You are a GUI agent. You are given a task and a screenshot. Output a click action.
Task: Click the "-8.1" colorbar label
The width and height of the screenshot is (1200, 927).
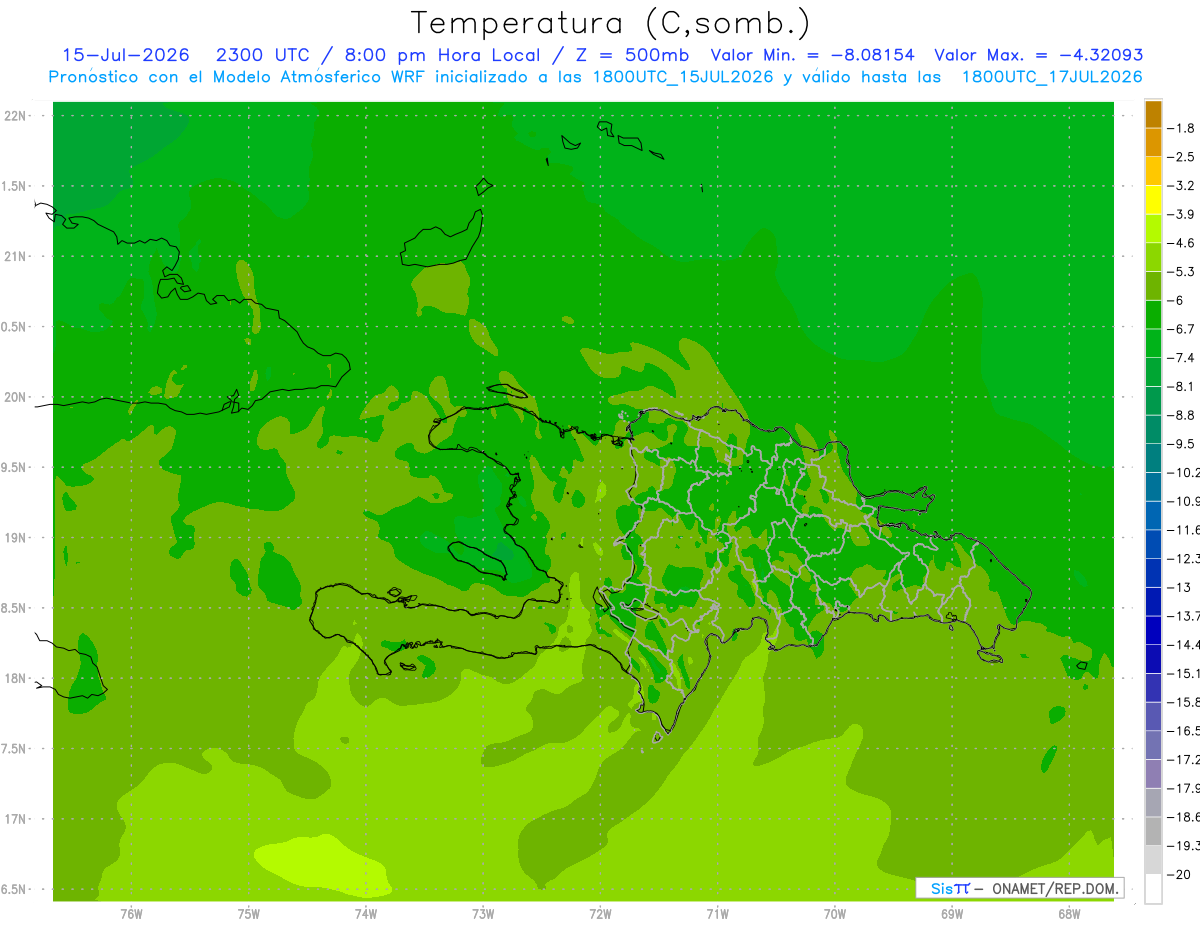(1182, 386)
